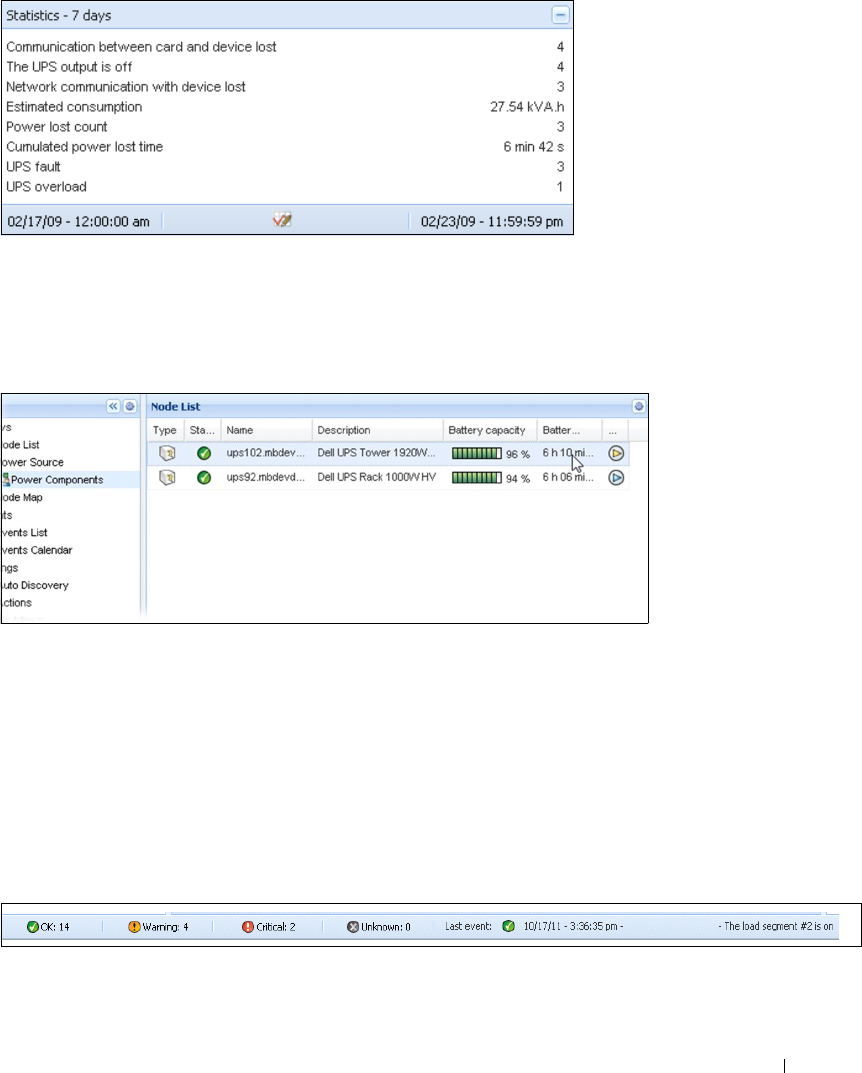
Task: Sort by the Description column header
Action: click(378, 430)
